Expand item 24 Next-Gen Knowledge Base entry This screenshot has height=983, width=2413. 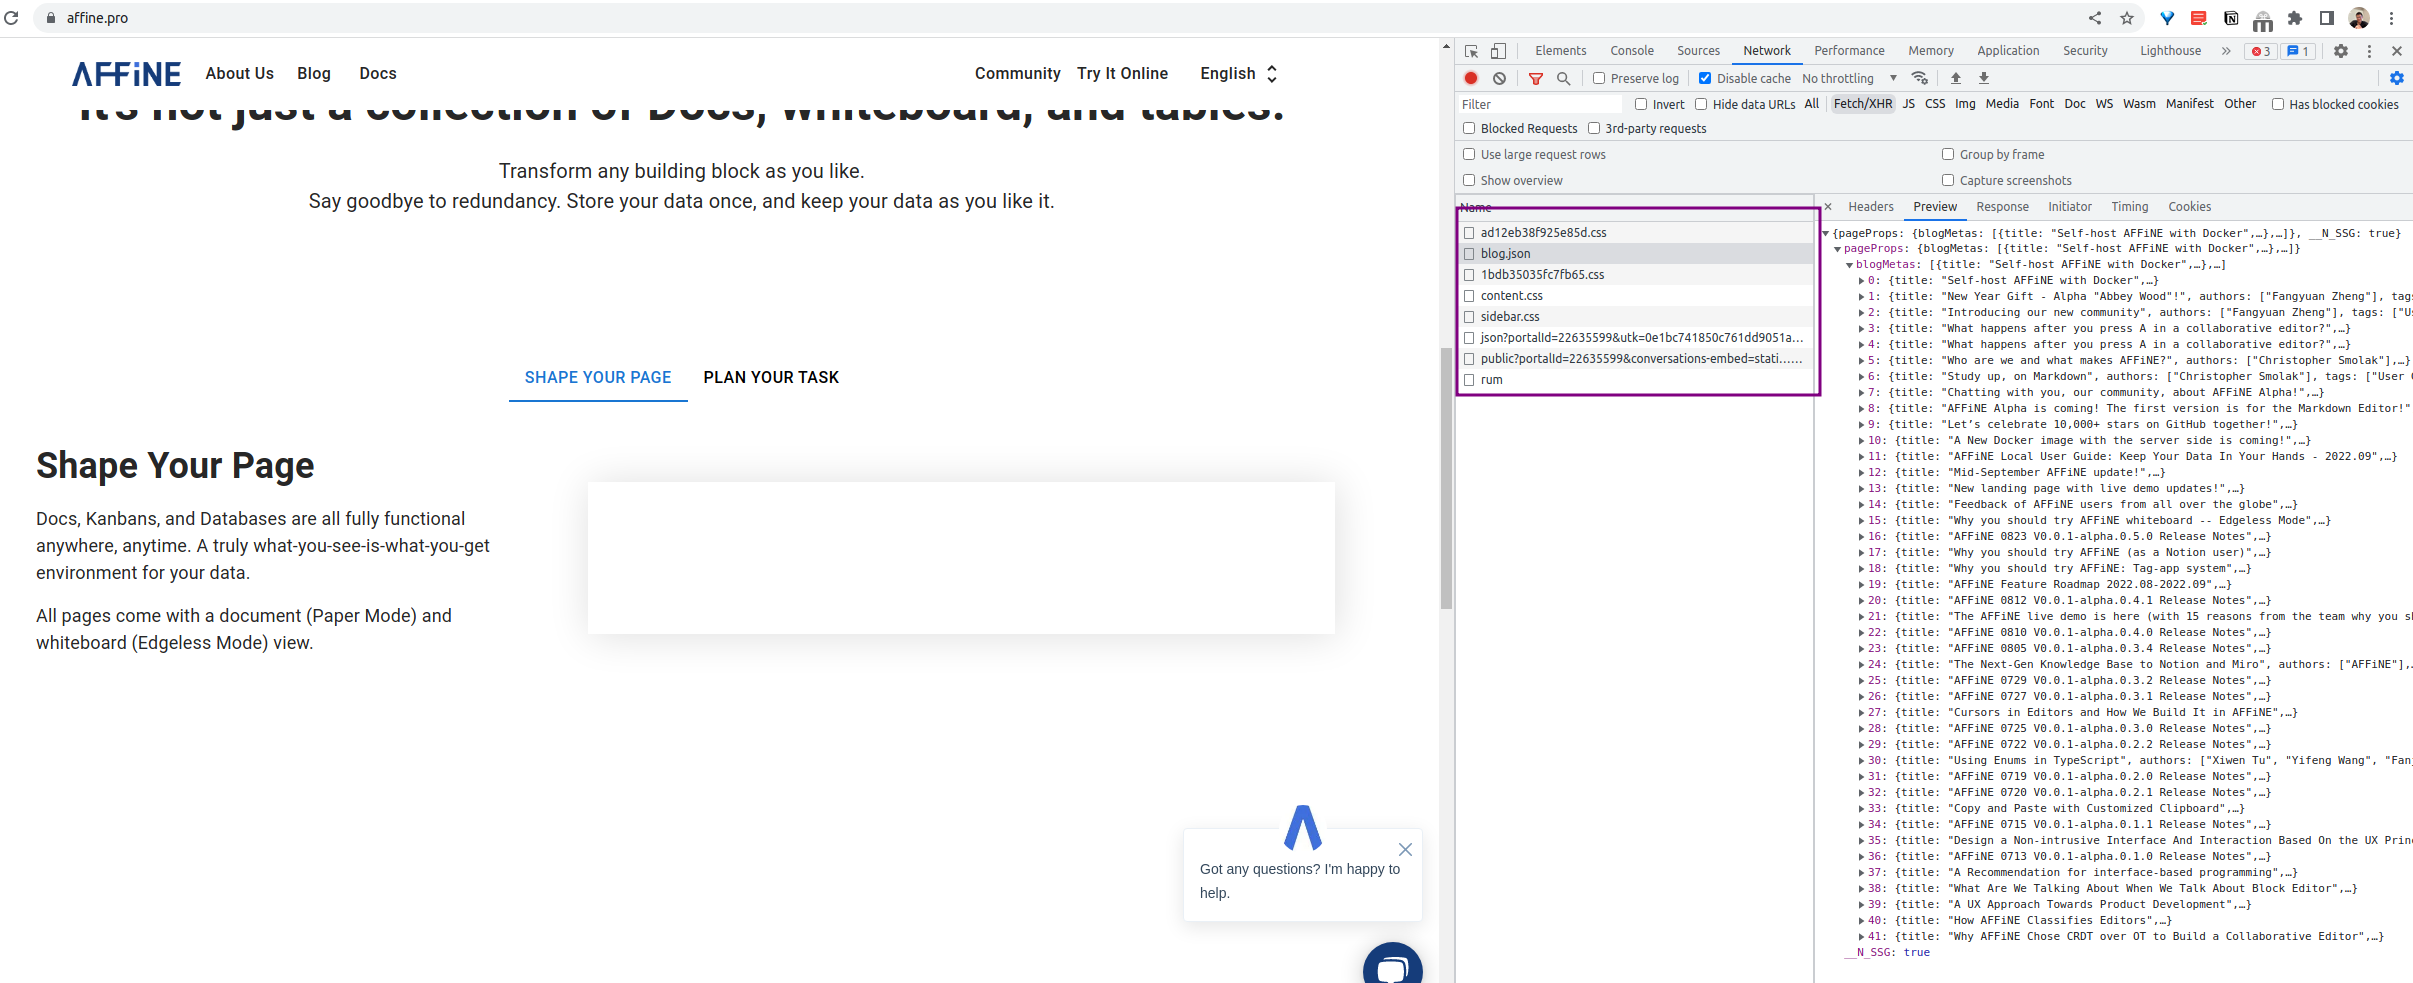[x=1861, y=665]
